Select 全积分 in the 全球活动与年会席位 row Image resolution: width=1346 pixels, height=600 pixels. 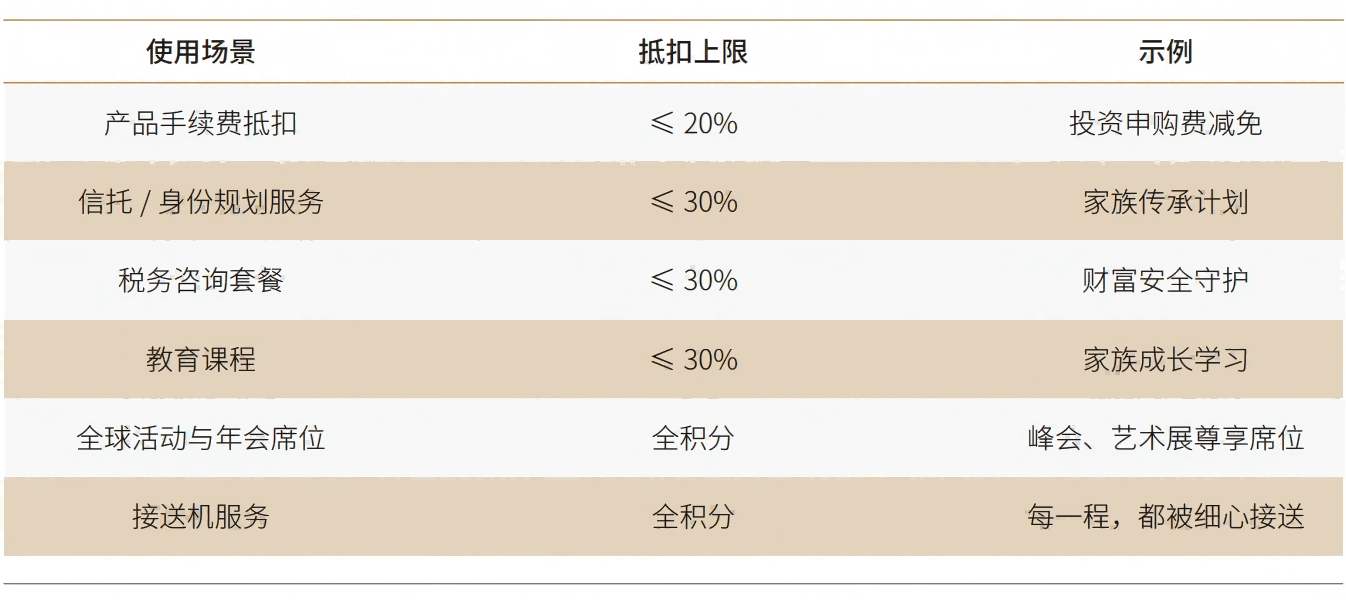point(693,438)
